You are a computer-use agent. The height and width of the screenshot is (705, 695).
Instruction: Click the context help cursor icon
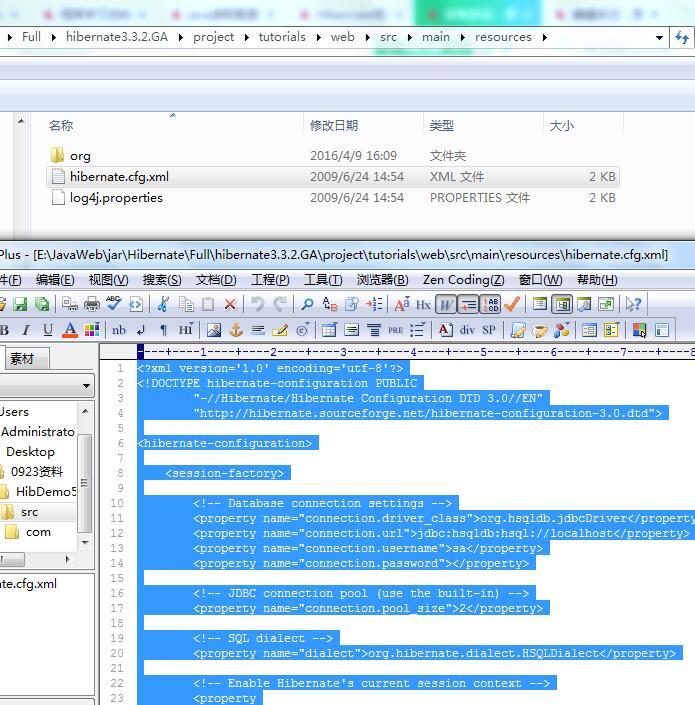633,304
